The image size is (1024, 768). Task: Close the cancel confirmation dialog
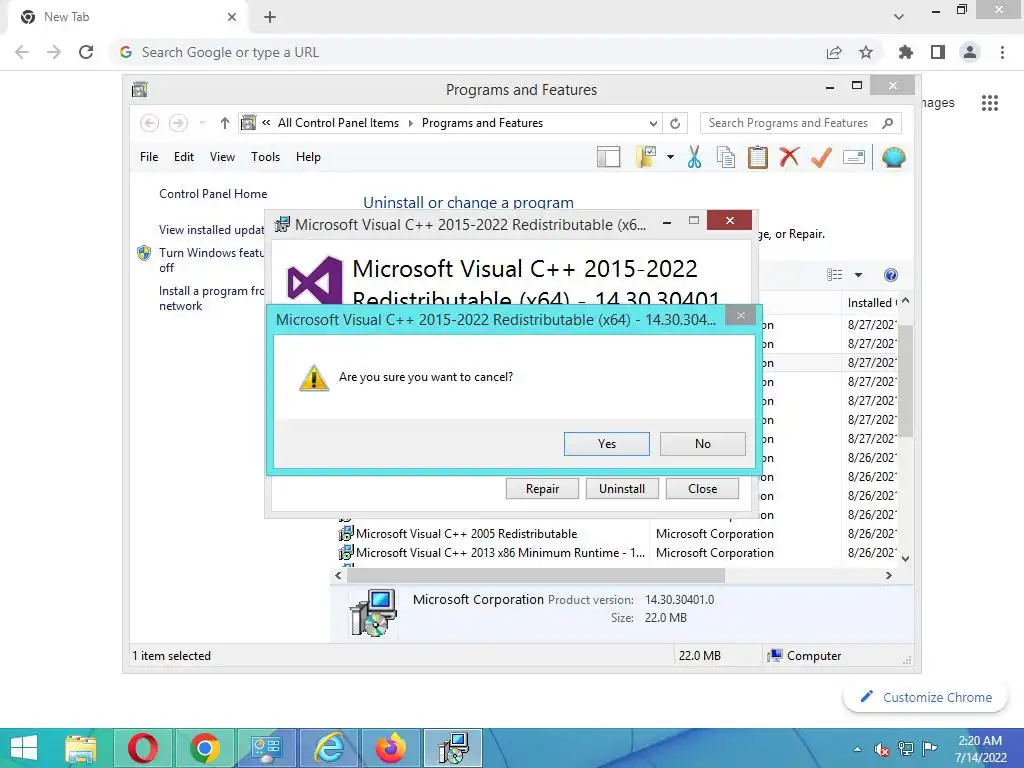click(x=740, y=316)
